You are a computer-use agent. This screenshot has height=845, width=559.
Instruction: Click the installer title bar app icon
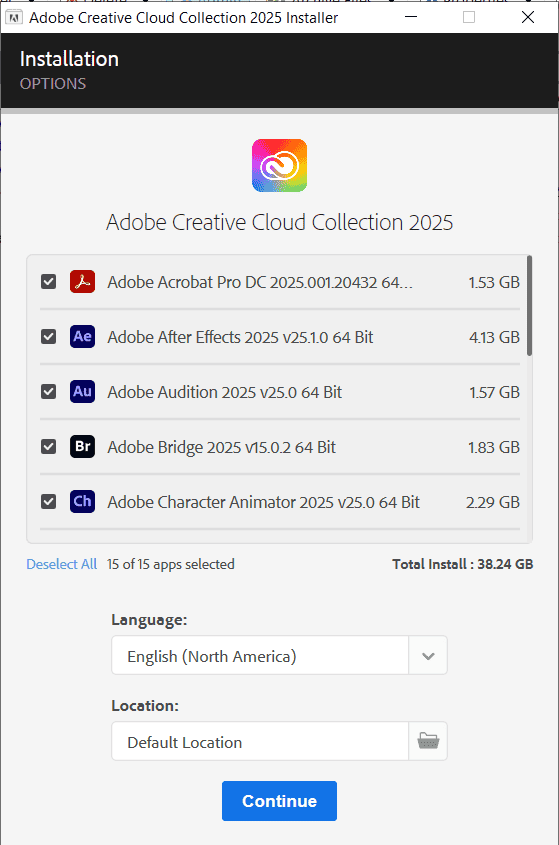(x=13, y=17)
